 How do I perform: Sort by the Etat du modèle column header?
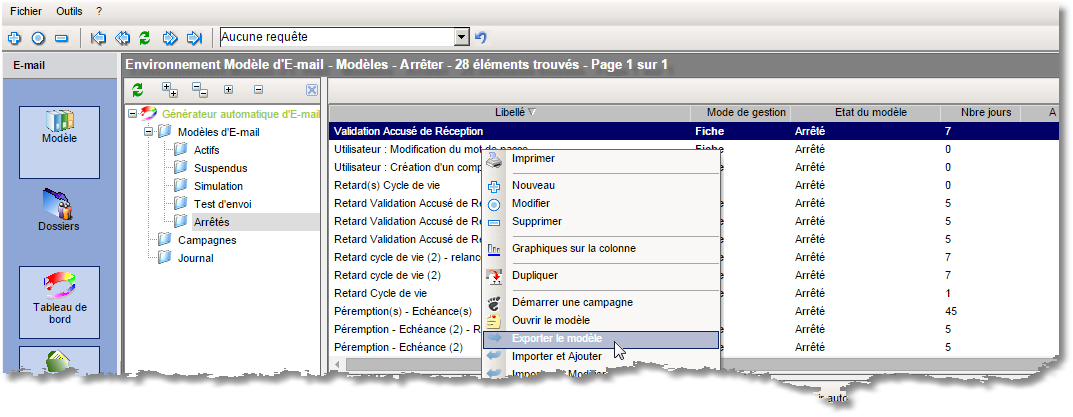pyautogui.click(x=865, y=113)
